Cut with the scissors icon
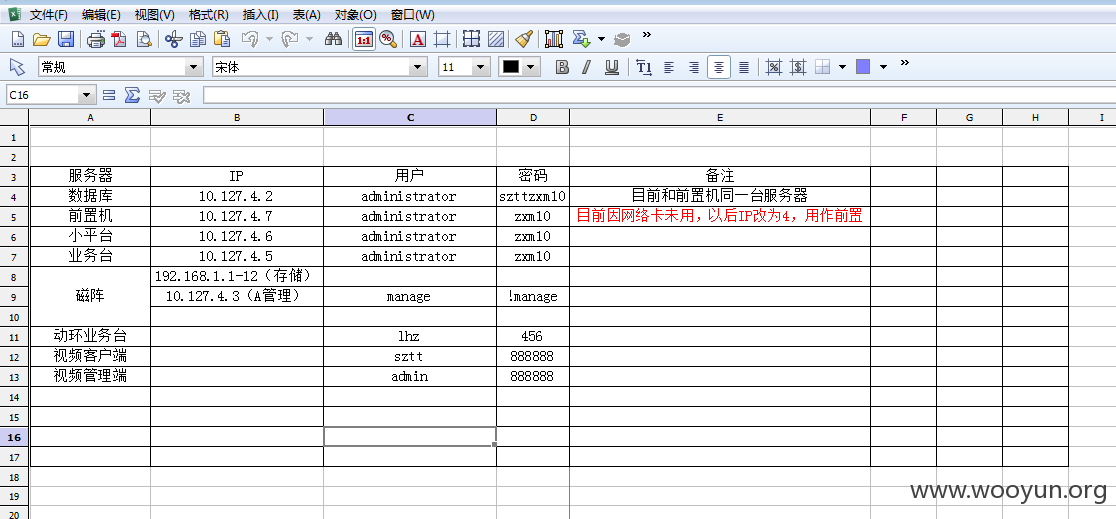Viewport: 1116px width, 519px height. 174,39
